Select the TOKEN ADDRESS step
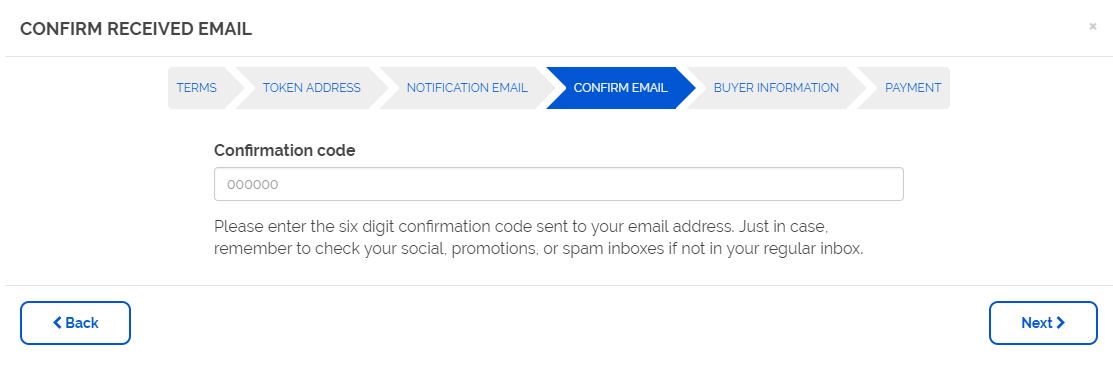 pos(312,88)
